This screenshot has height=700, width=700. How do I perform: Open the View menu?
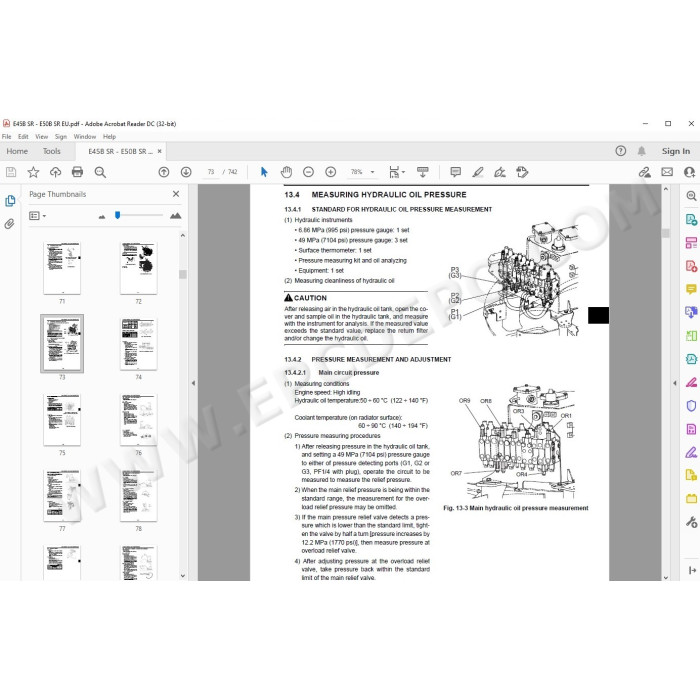click(x=42, y=137)
